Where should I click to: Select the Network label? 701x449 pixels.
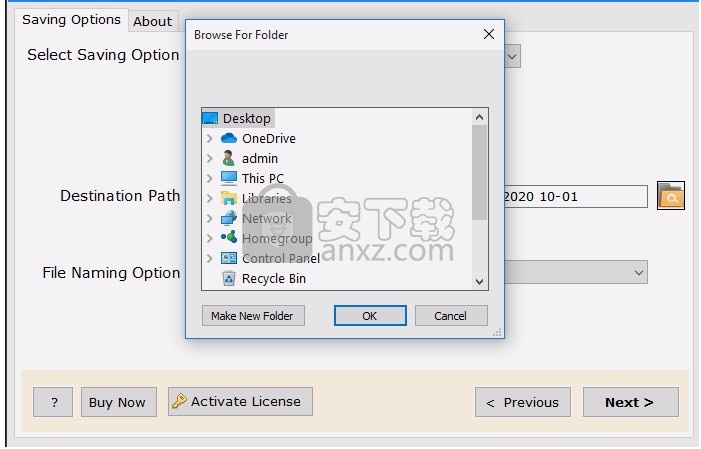(266, 218)
